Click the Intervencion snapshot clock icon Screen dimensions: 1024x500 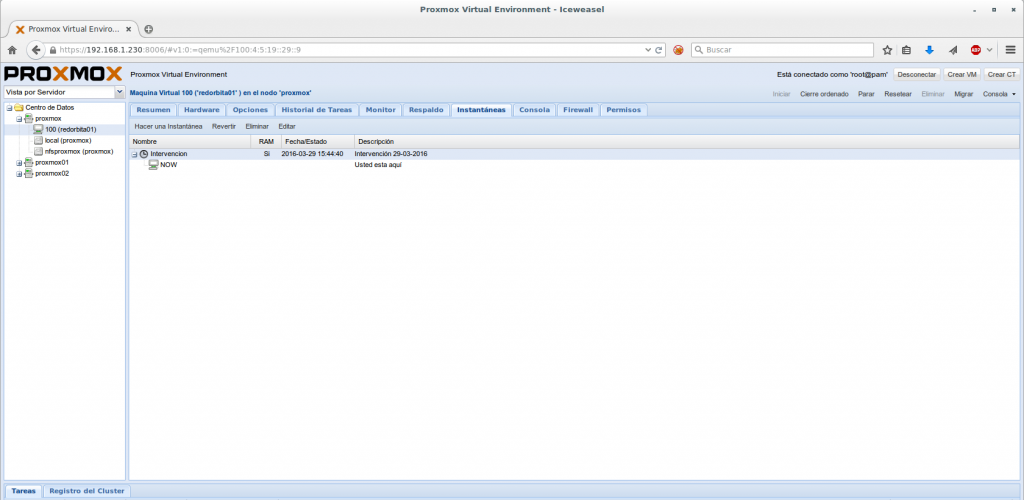[144, 154]
